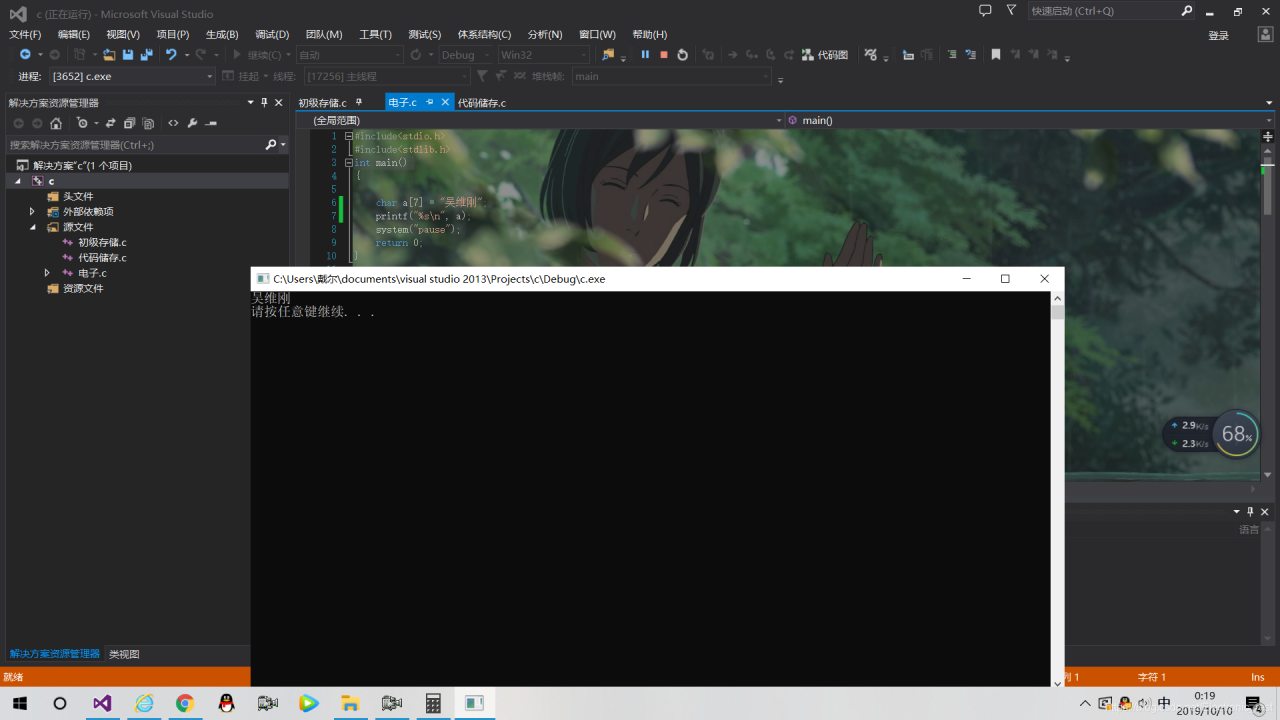Select the 资源文件 folder
1280x720 pixels.
click(83, 288)
